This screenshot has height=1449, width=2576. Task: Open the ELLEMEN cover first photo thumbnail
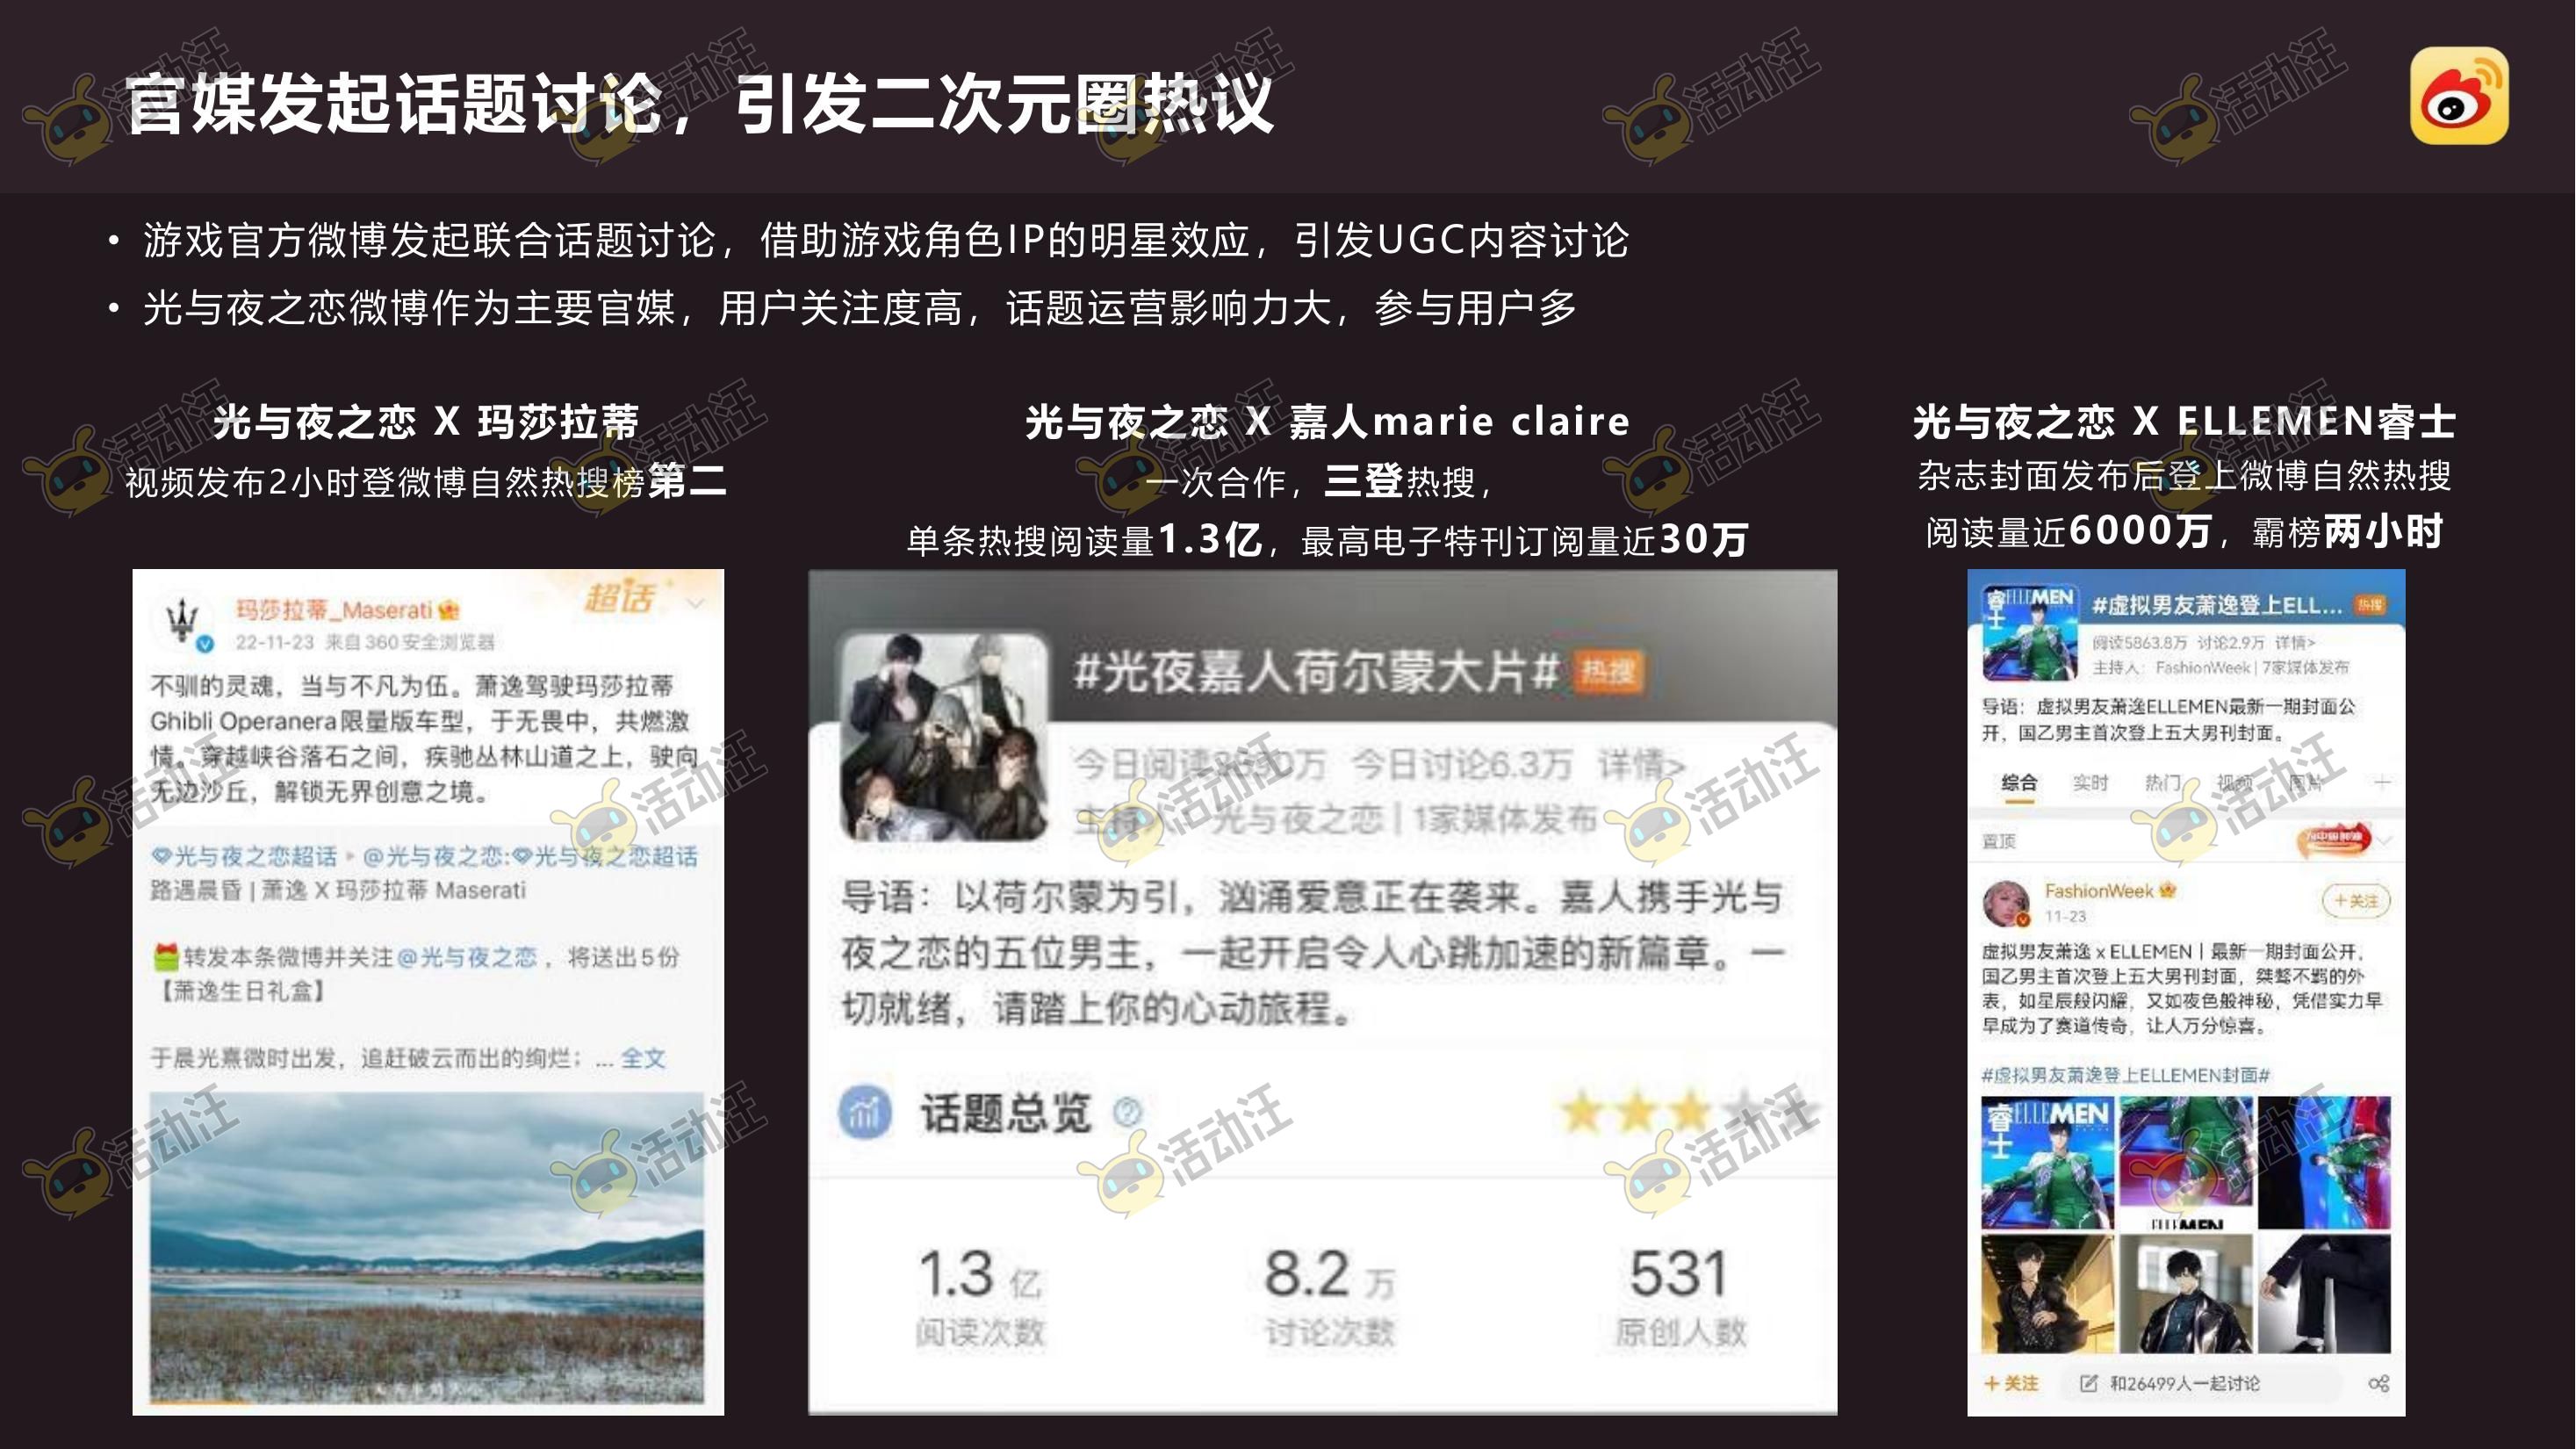pos(2047,1162)
